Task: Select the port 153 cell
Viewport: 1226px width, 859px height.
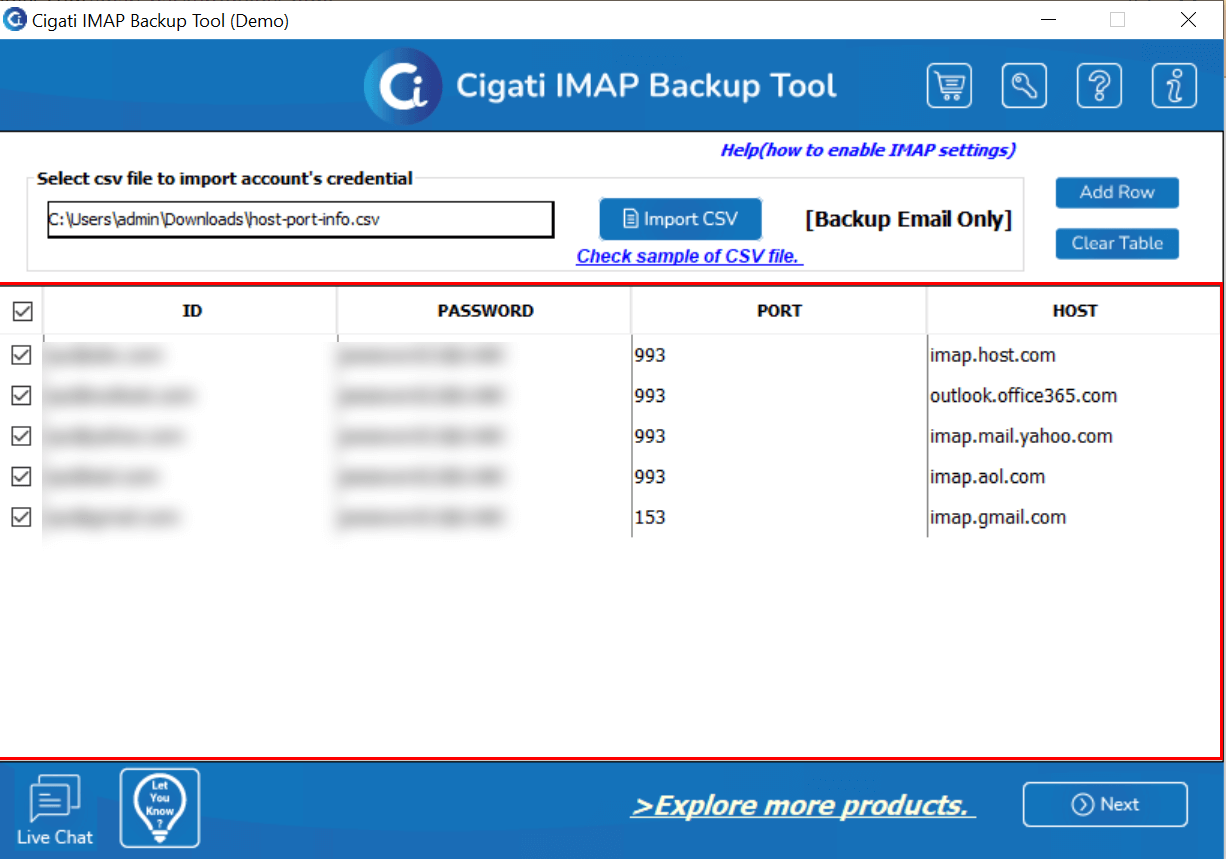Action: (x=779, y=517)
